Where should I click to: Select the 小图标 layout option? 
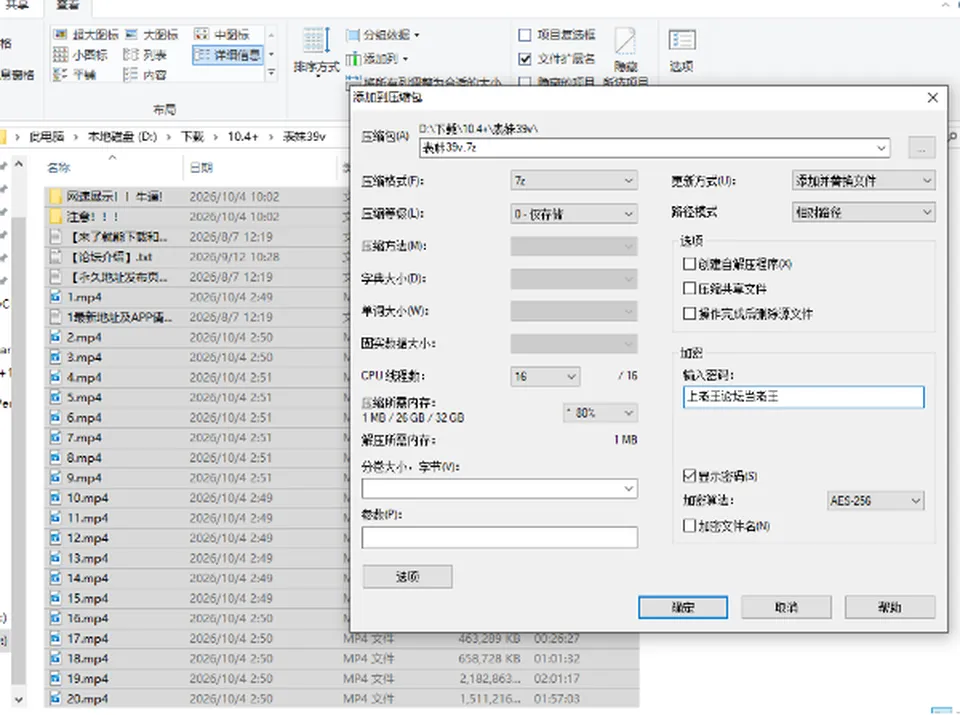[x=80, y=55]
